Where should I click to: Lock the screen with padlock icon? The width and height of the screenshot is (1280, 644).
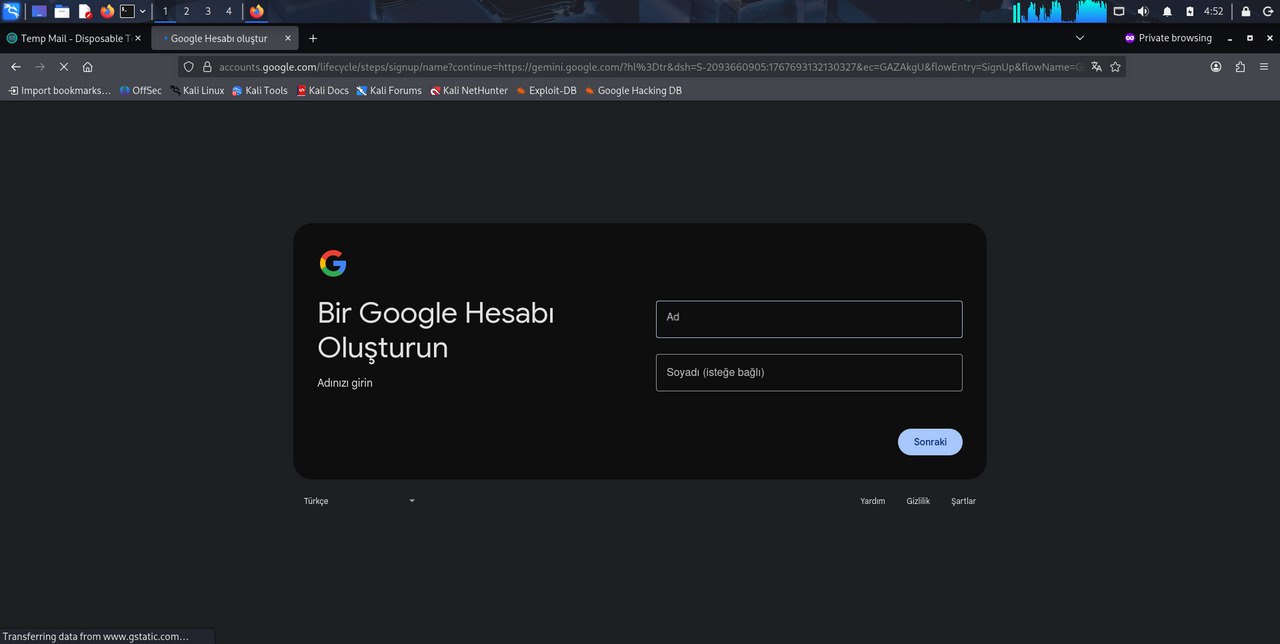coord(1246,11)
